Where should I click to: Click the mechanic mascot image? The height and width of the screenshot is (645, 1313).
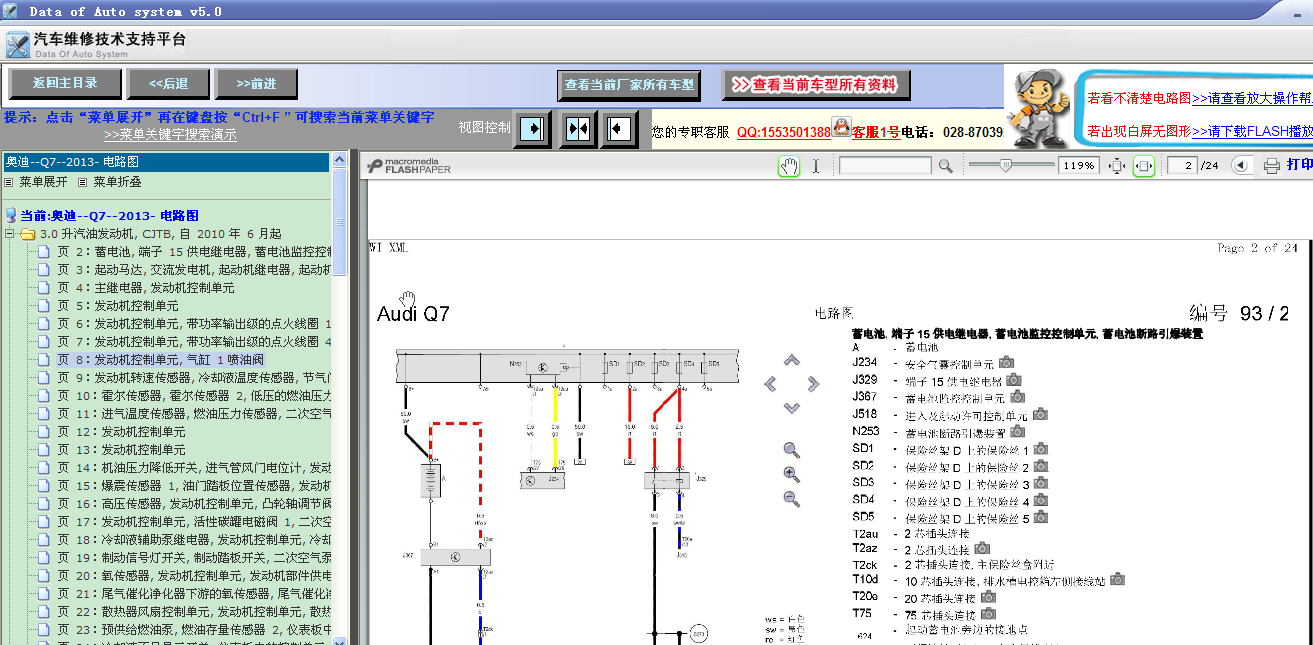click(1039, 108)
